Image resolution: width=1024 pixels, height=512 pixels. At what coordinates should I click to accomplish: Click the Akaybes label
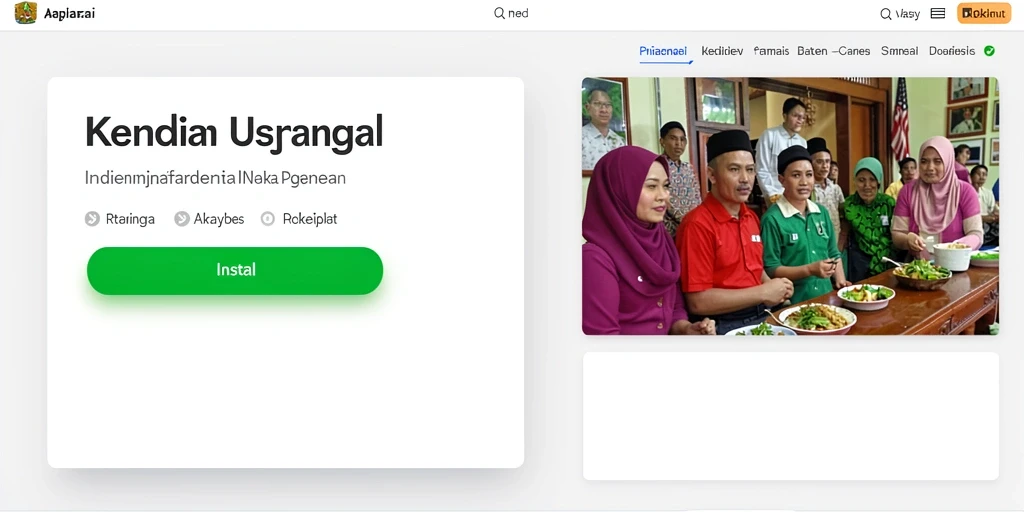point(219,219)
